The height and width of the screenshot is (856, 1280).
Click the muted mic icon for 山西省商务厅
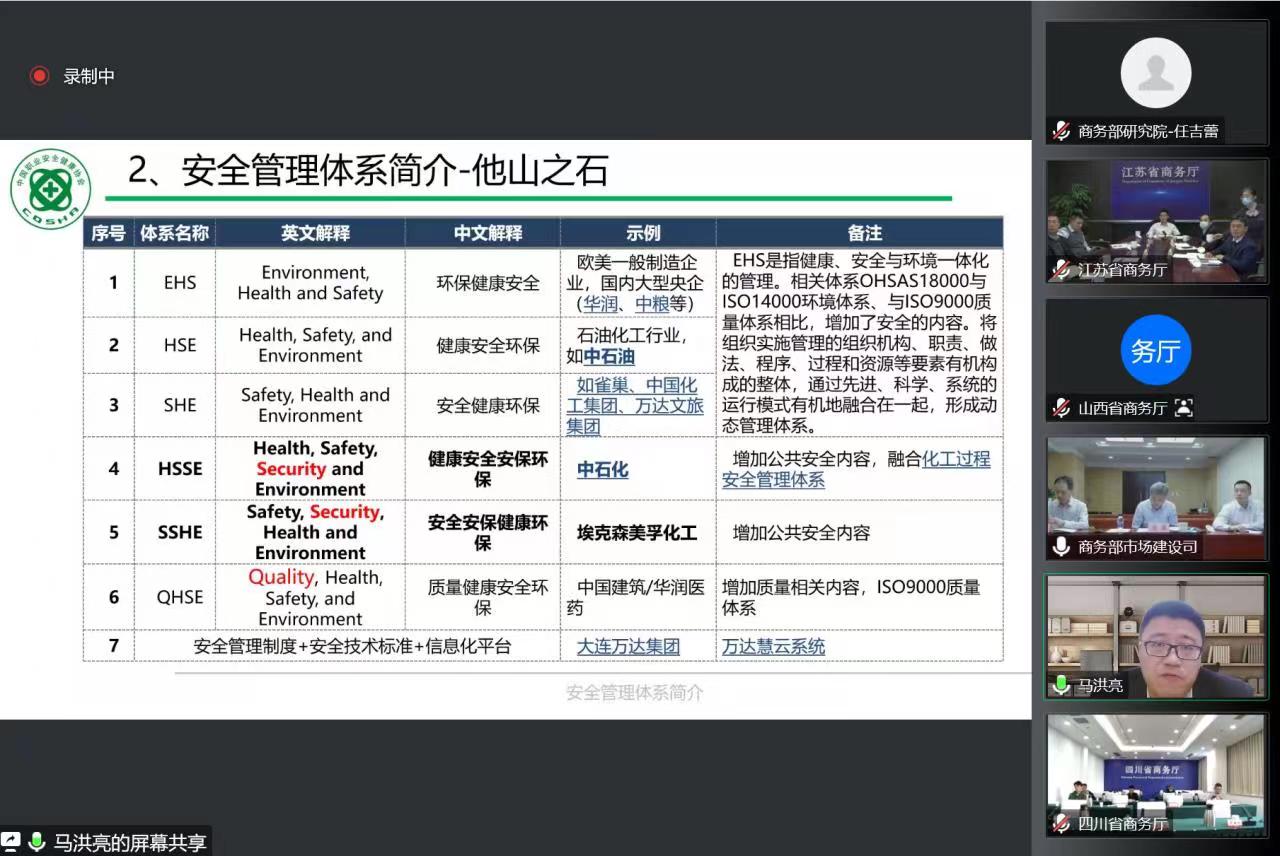point(1061,408)
